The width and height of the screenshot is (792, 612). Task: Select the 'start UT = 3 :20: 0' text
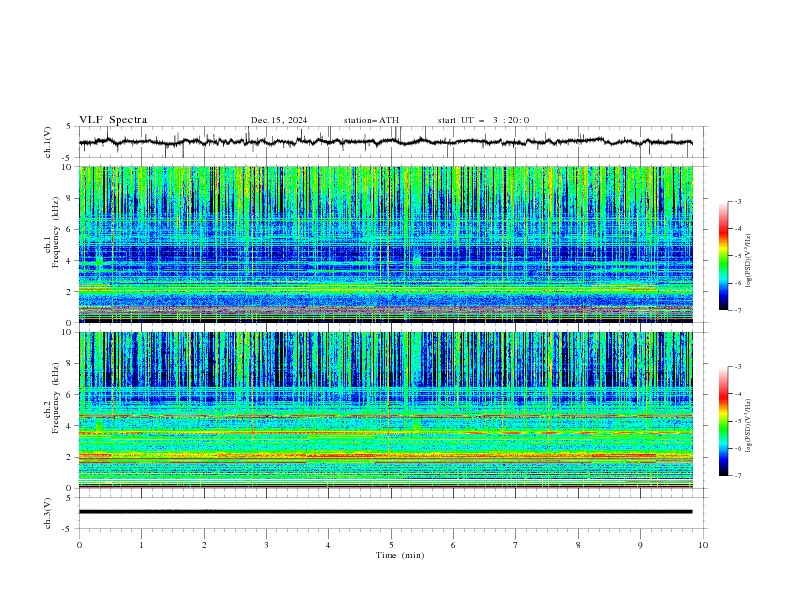(x=483, y=120)
